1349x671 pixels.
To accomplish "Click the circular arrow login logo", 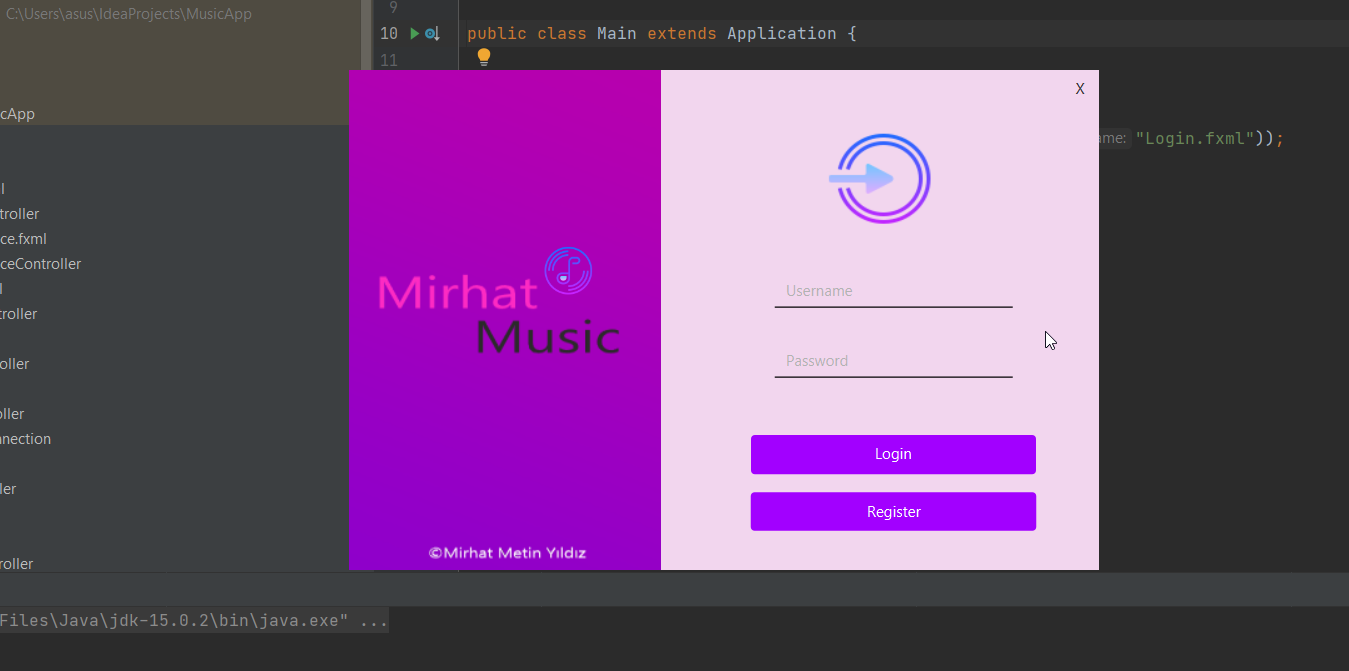I will pos(880,178).
